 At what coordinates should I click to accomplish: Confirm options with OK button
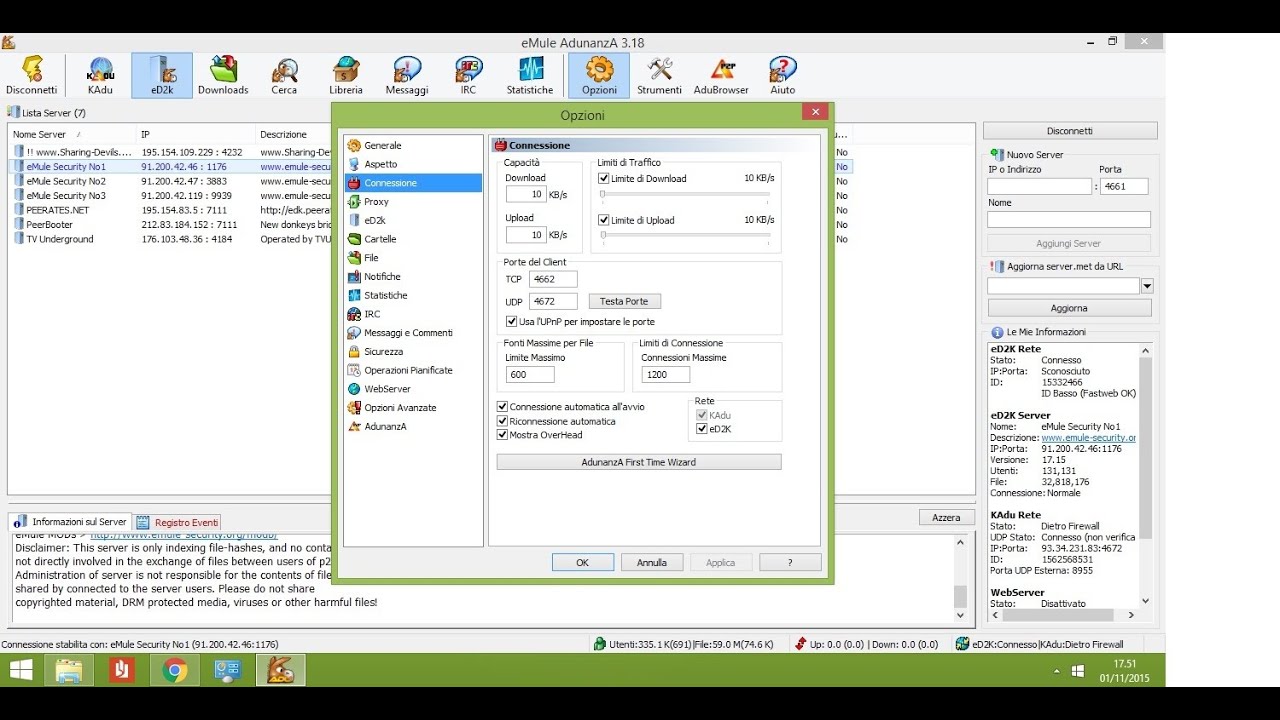pyautogui.click(x=583, y=562)
